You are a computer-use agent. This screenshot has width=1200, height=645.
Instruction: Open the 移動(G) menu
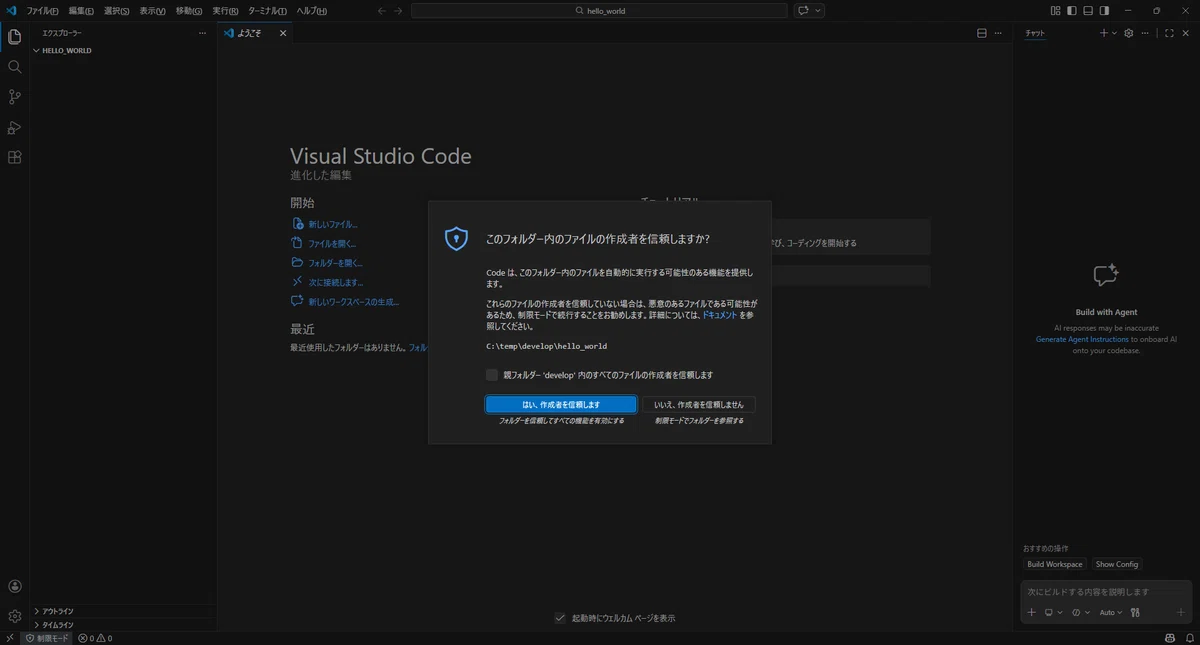(x=188, y=11)
